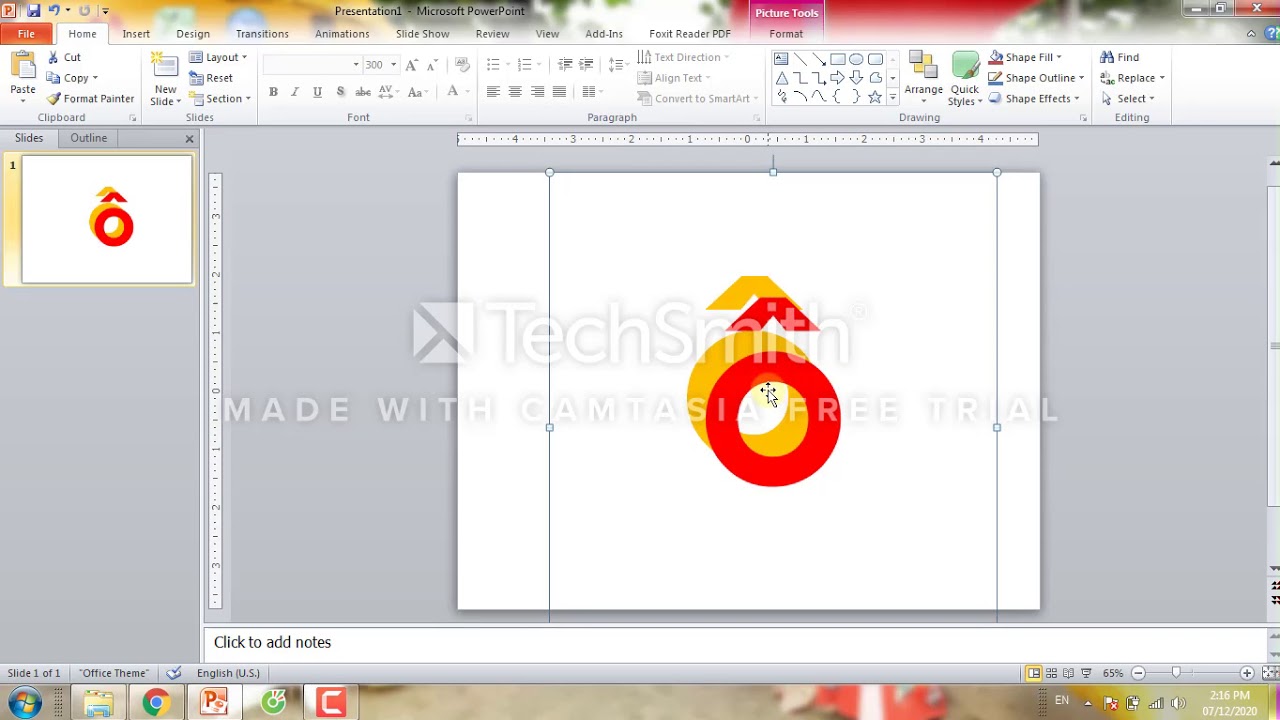Screen dimensions: 1280x720
Task: Toggle Underline formatting
Action: coord(317,92)
